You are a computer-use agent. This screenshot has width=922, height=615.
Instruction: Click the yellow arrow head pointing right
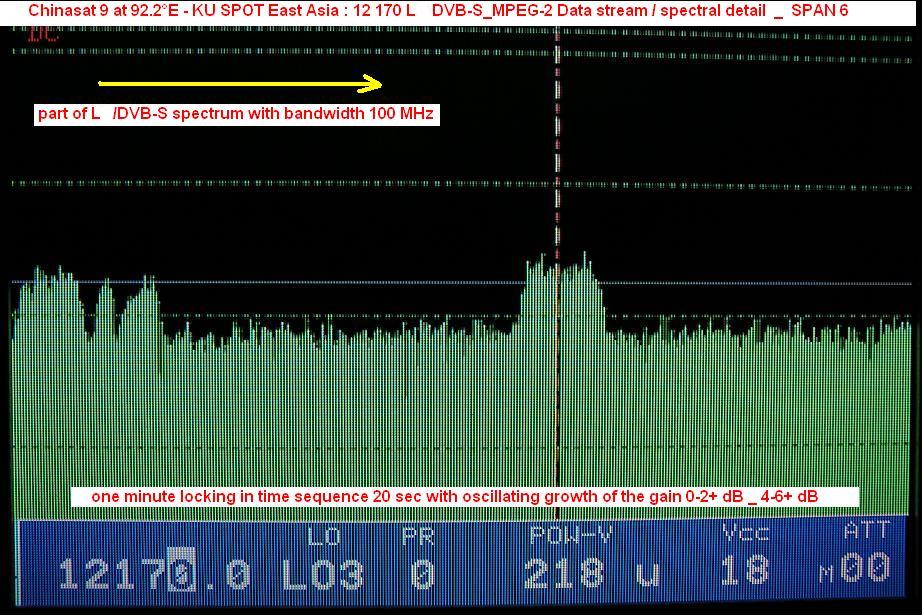(x=376, y=83)
